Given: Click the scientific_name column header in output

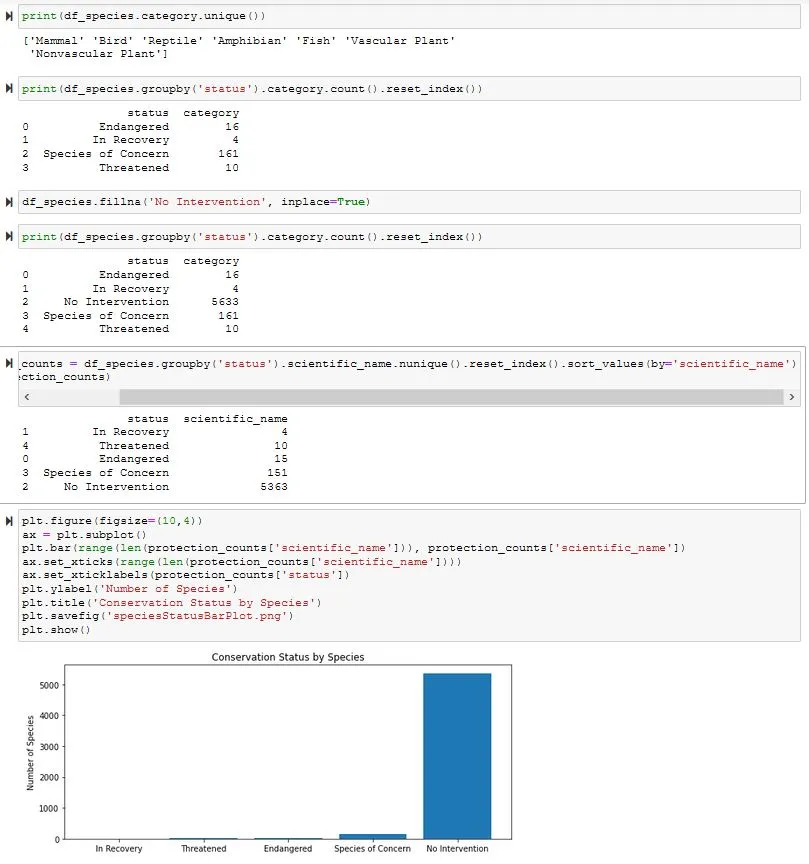Looking at the screenshot, I should 235,419.
